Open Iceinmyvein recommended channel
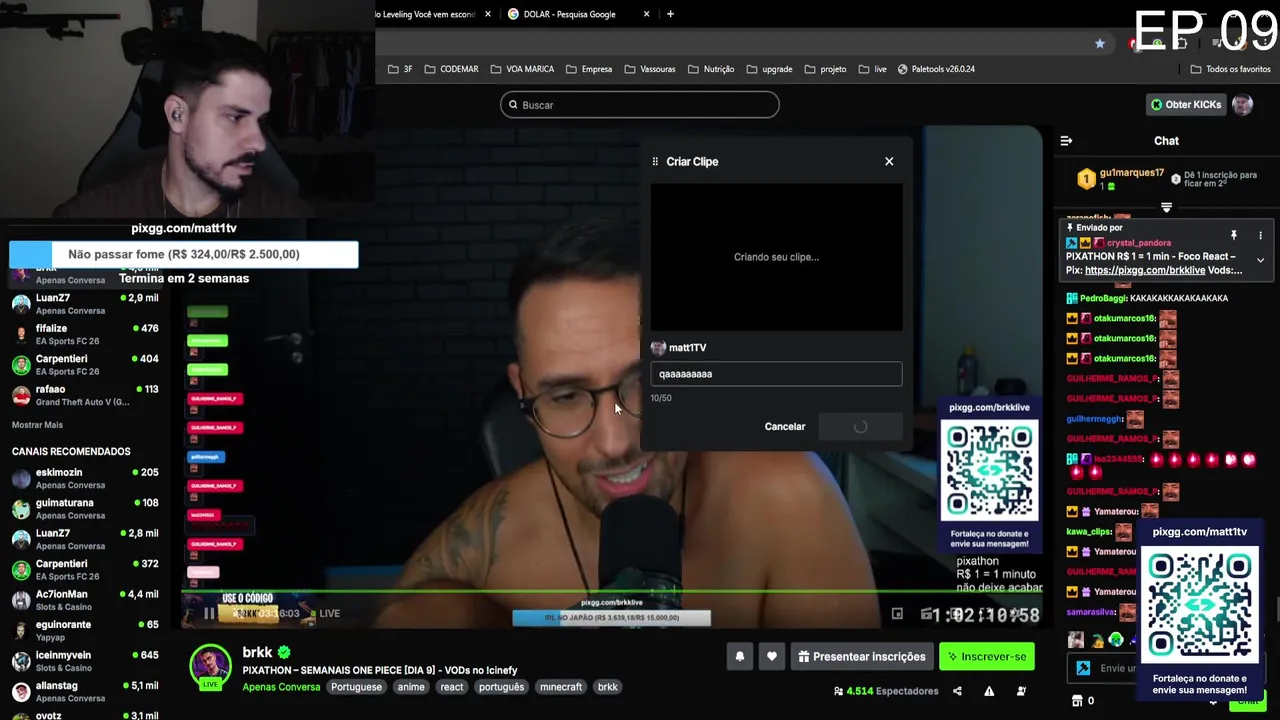The image size is (1280, 720). pyautogui.click(x=85, y=661)
